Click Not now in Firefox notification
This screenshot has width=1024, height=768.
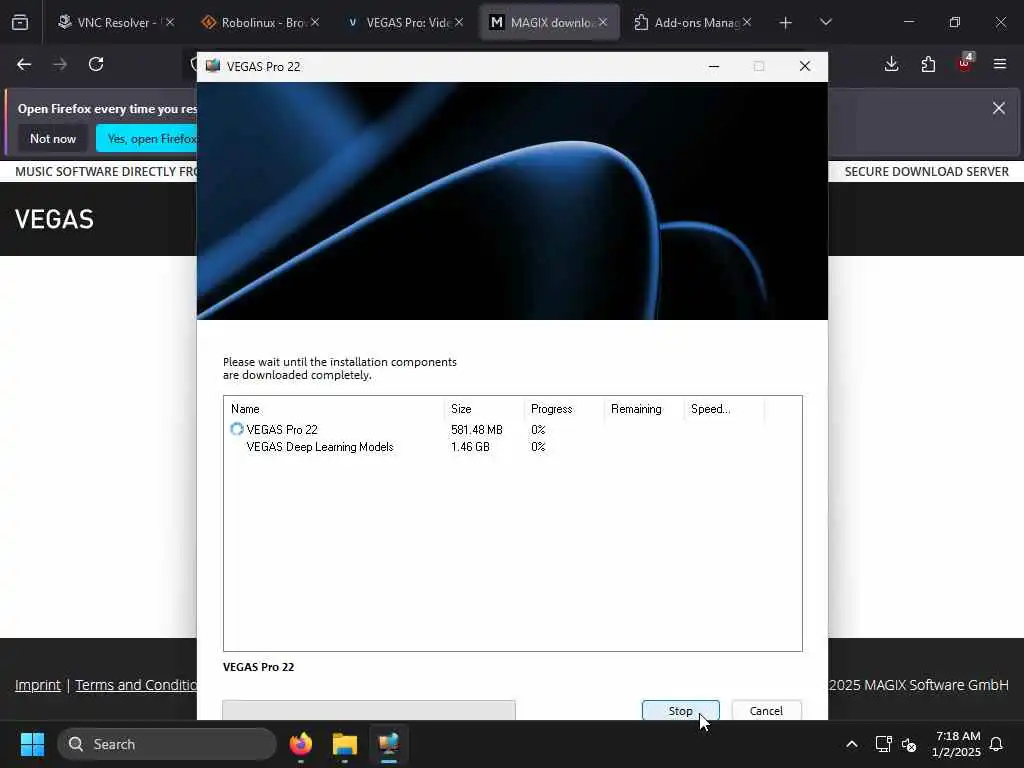point(53,138)
